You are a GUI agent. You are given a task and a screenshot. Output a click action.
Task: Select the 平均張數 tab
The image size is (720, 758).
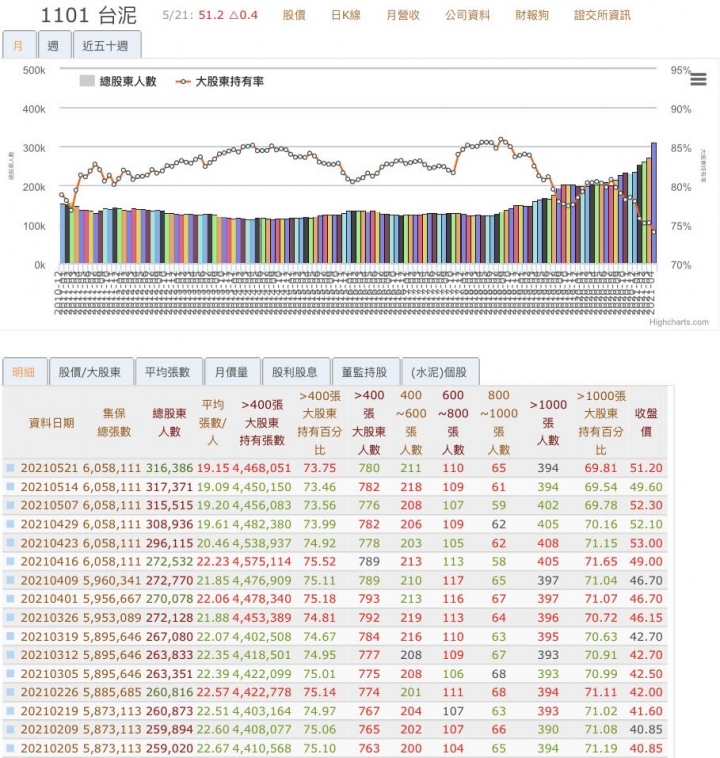(x=168, y=372)
